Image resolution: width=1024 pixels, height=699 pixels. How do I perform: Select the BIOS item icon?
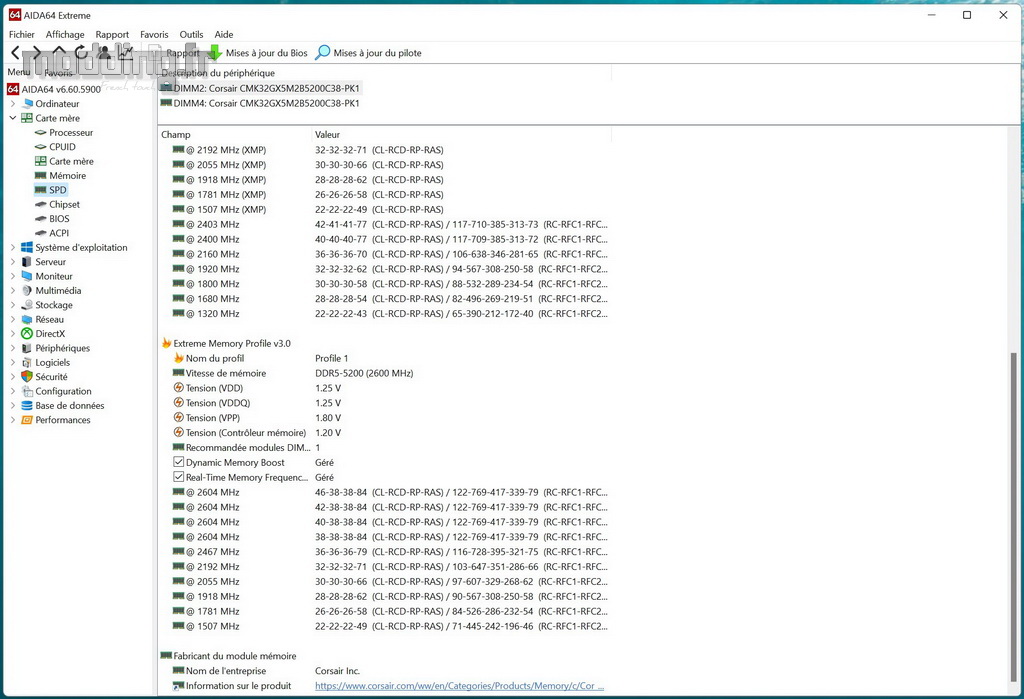pos(40,218)
